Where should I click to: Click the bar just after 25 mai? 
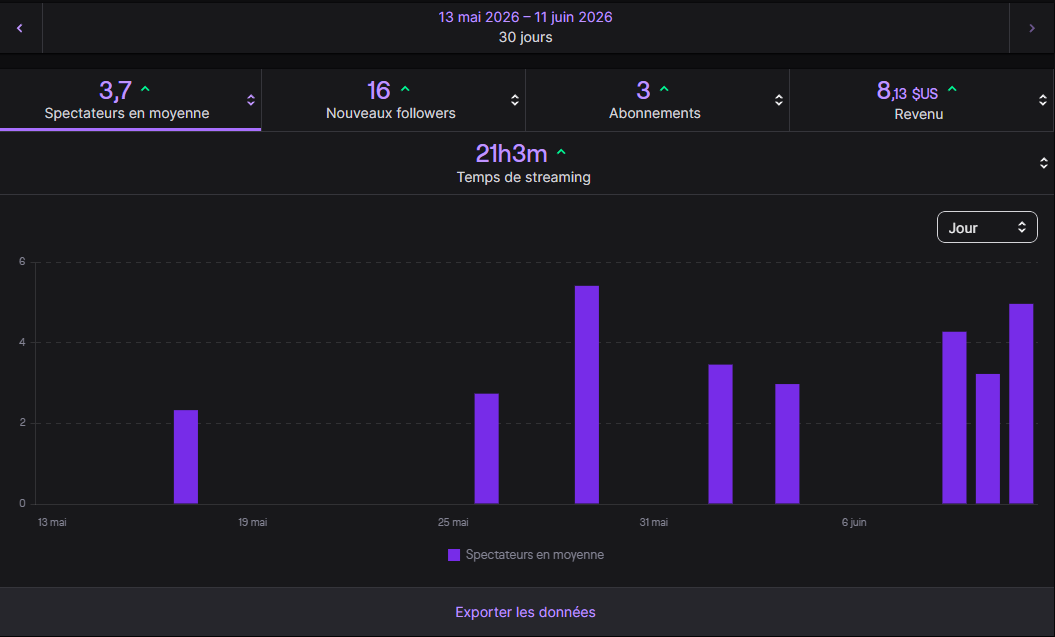tap(486, 449)
